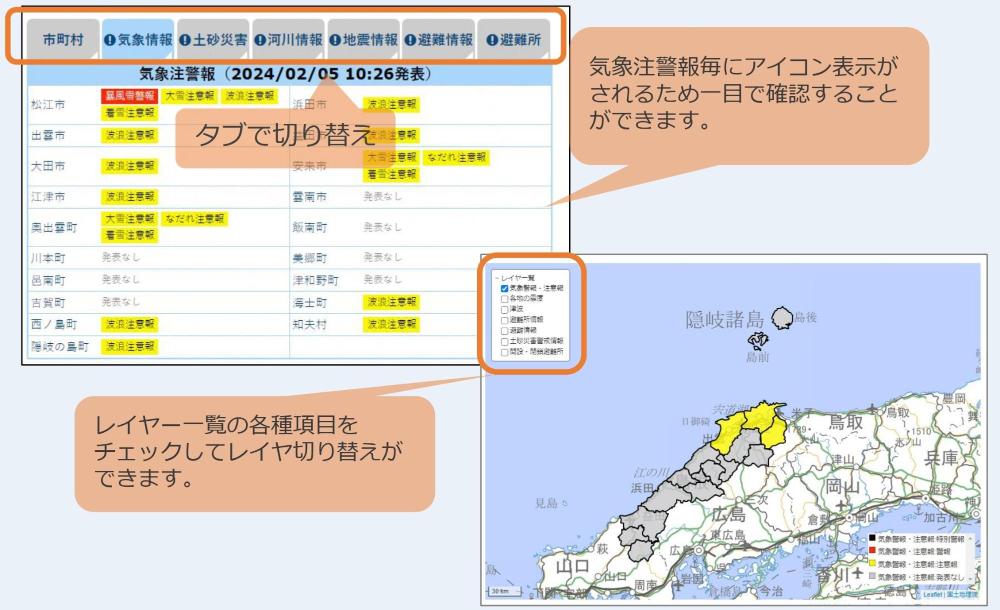Disable the 気象警報・注意報 layer checkbox

503,288
